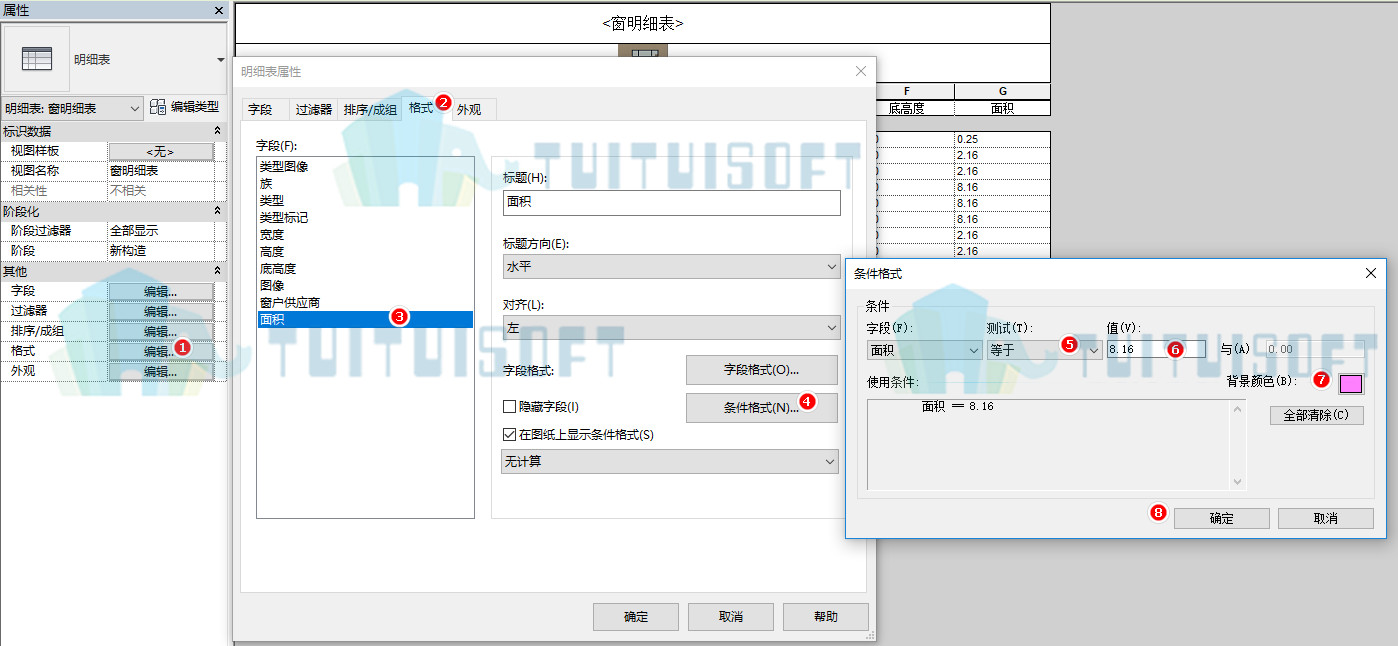Toggle the 隐藏字段 checkbox
Screen dimensions: 1398x646
(x=509, y=407)
